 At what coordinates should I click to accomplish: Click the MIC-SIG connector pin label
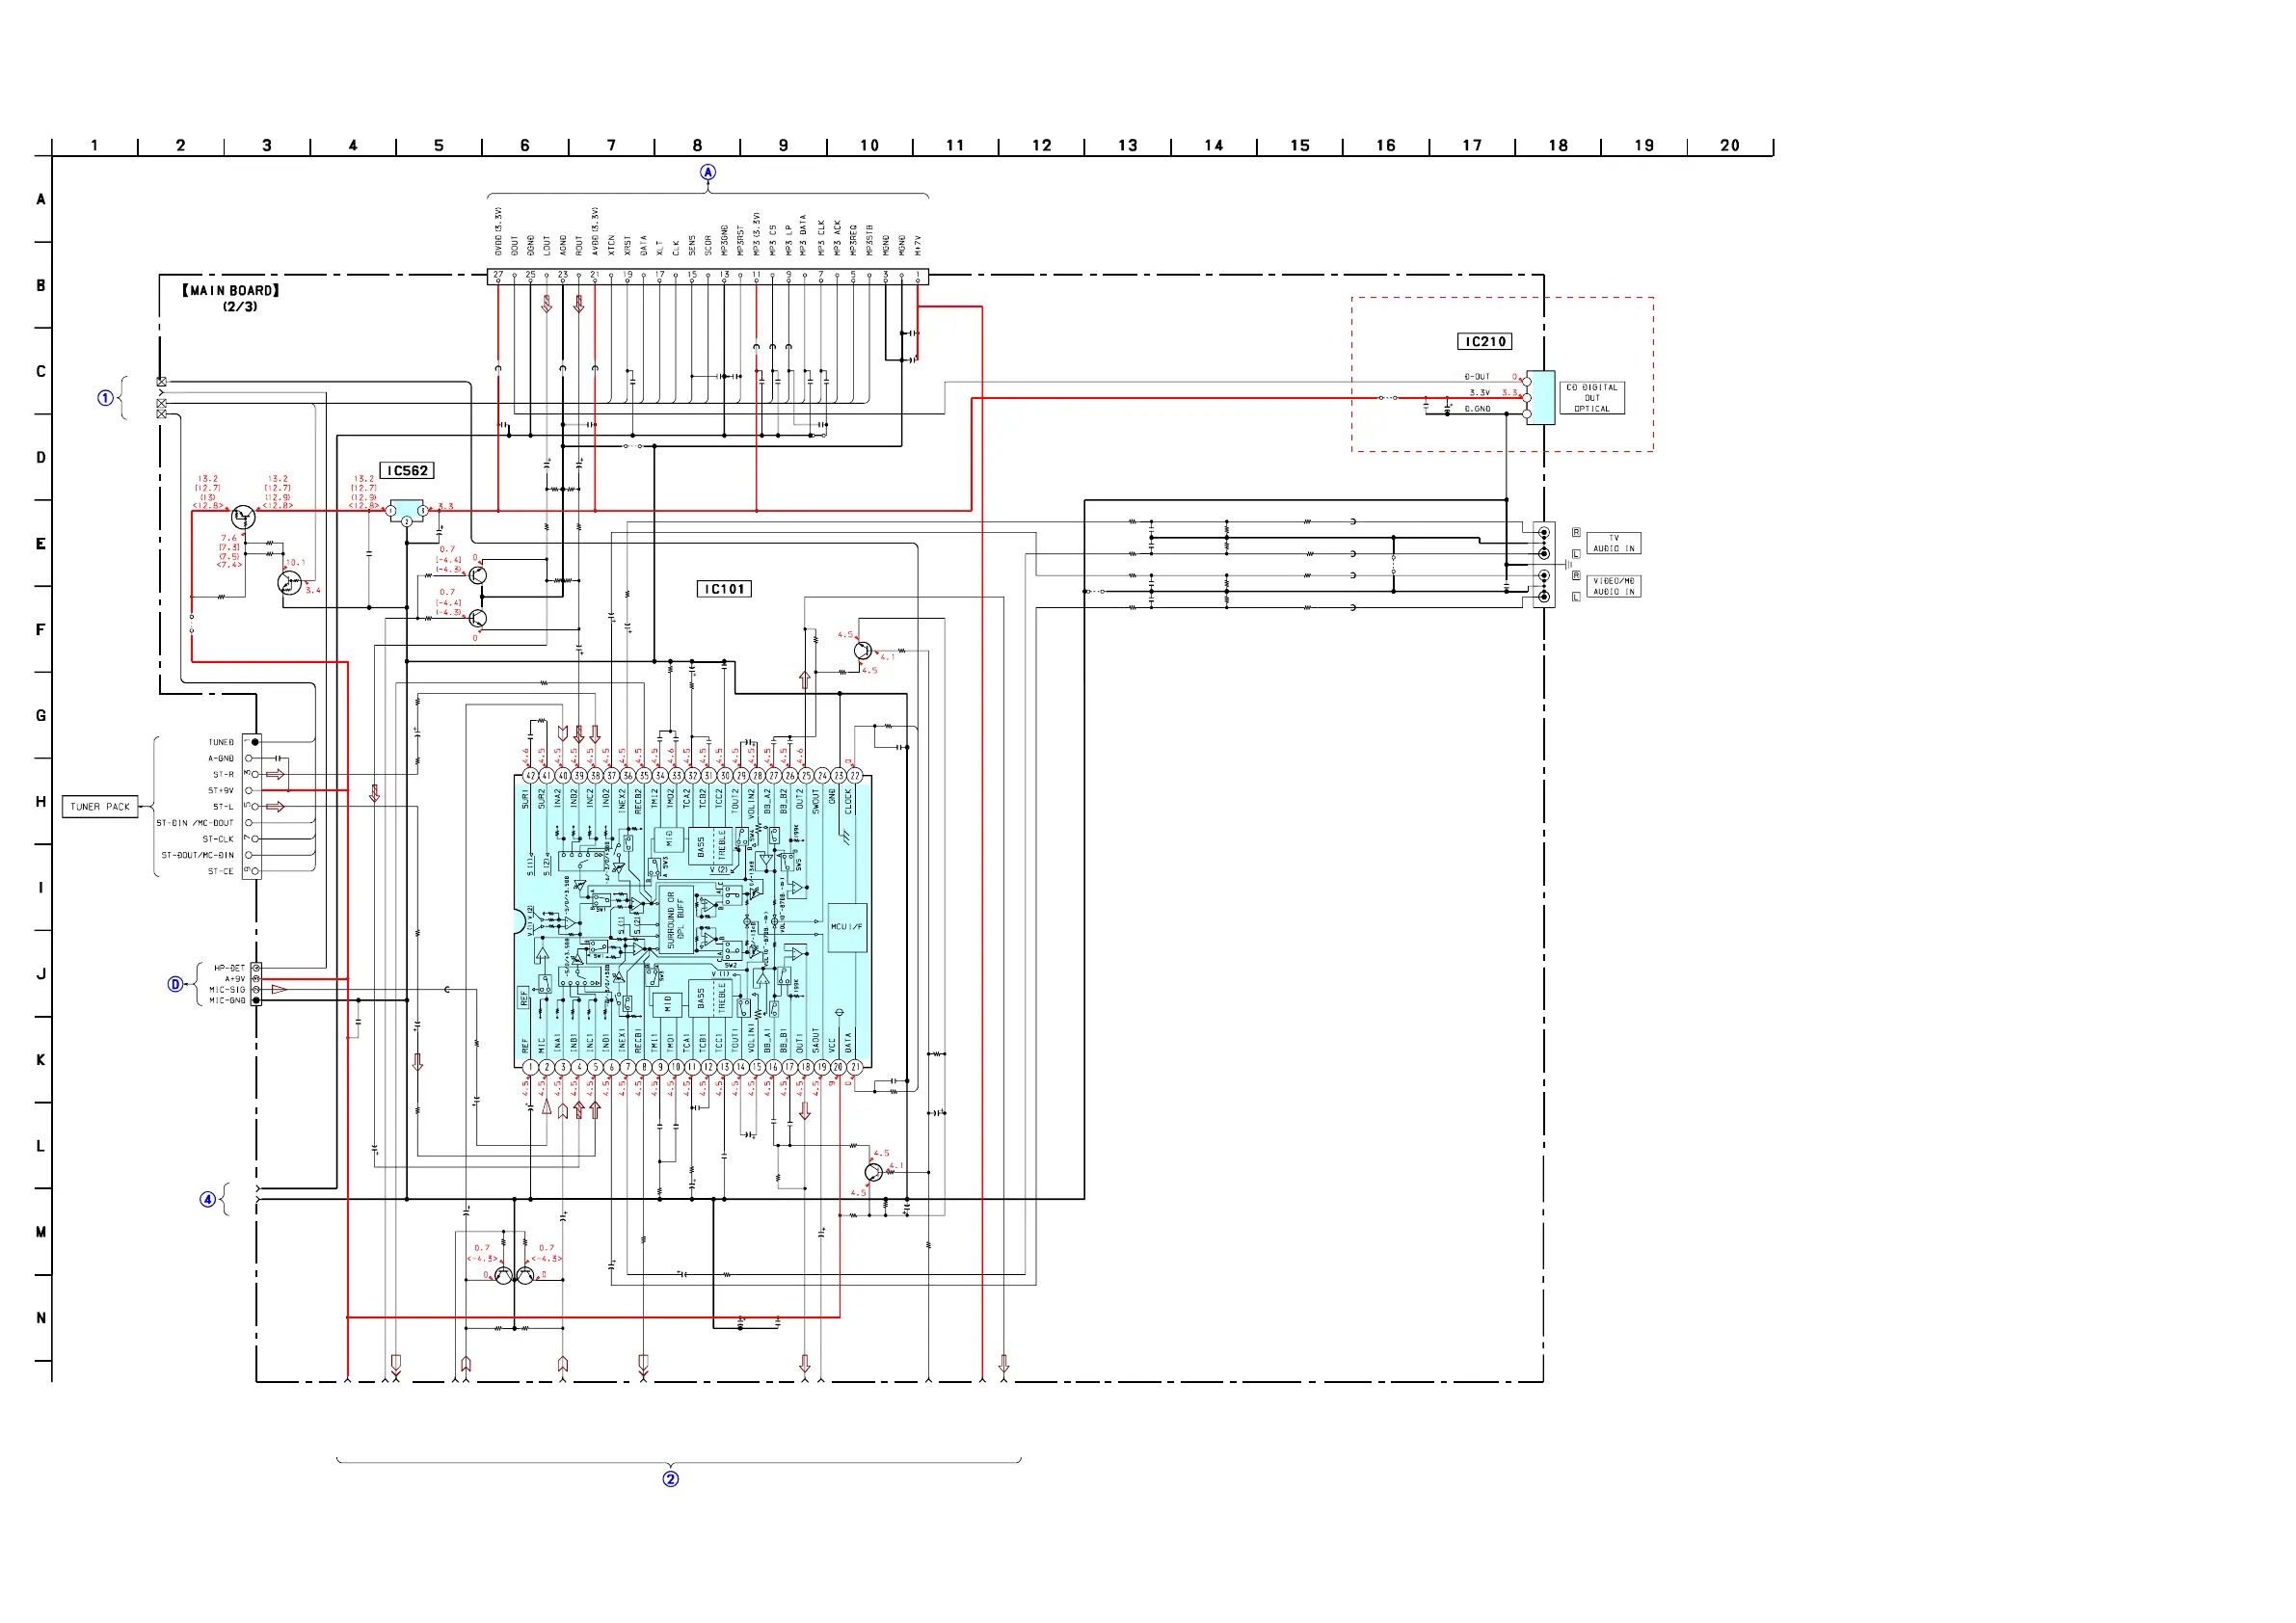pyautogui.click(x=227, y=990)
